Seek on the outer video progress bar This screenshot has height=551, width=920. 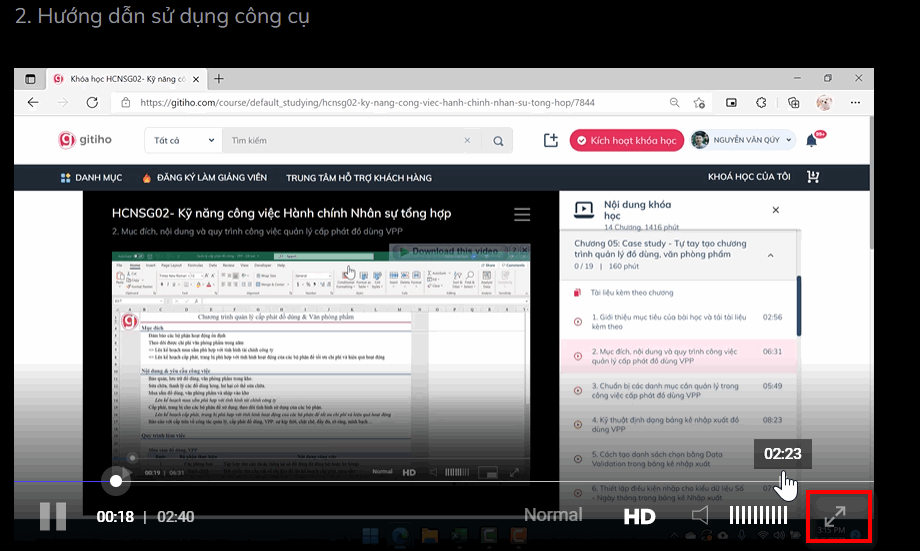[x=444, y=481]
